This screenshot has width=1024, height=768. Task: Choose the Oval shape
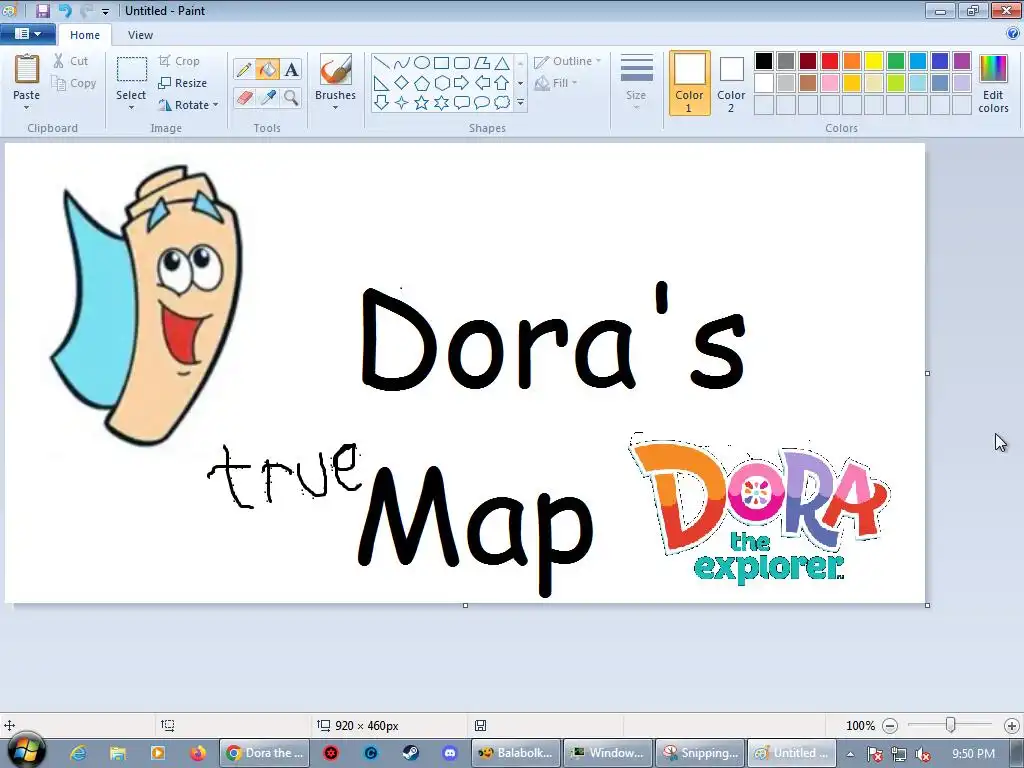[x=422, y=63]
